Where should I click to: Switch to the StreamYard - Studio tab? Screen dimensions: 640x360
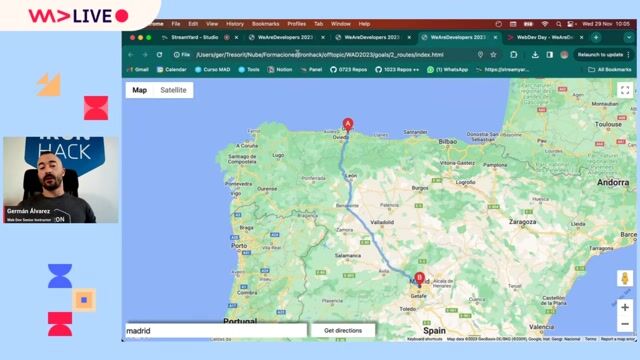pos(194,37)
